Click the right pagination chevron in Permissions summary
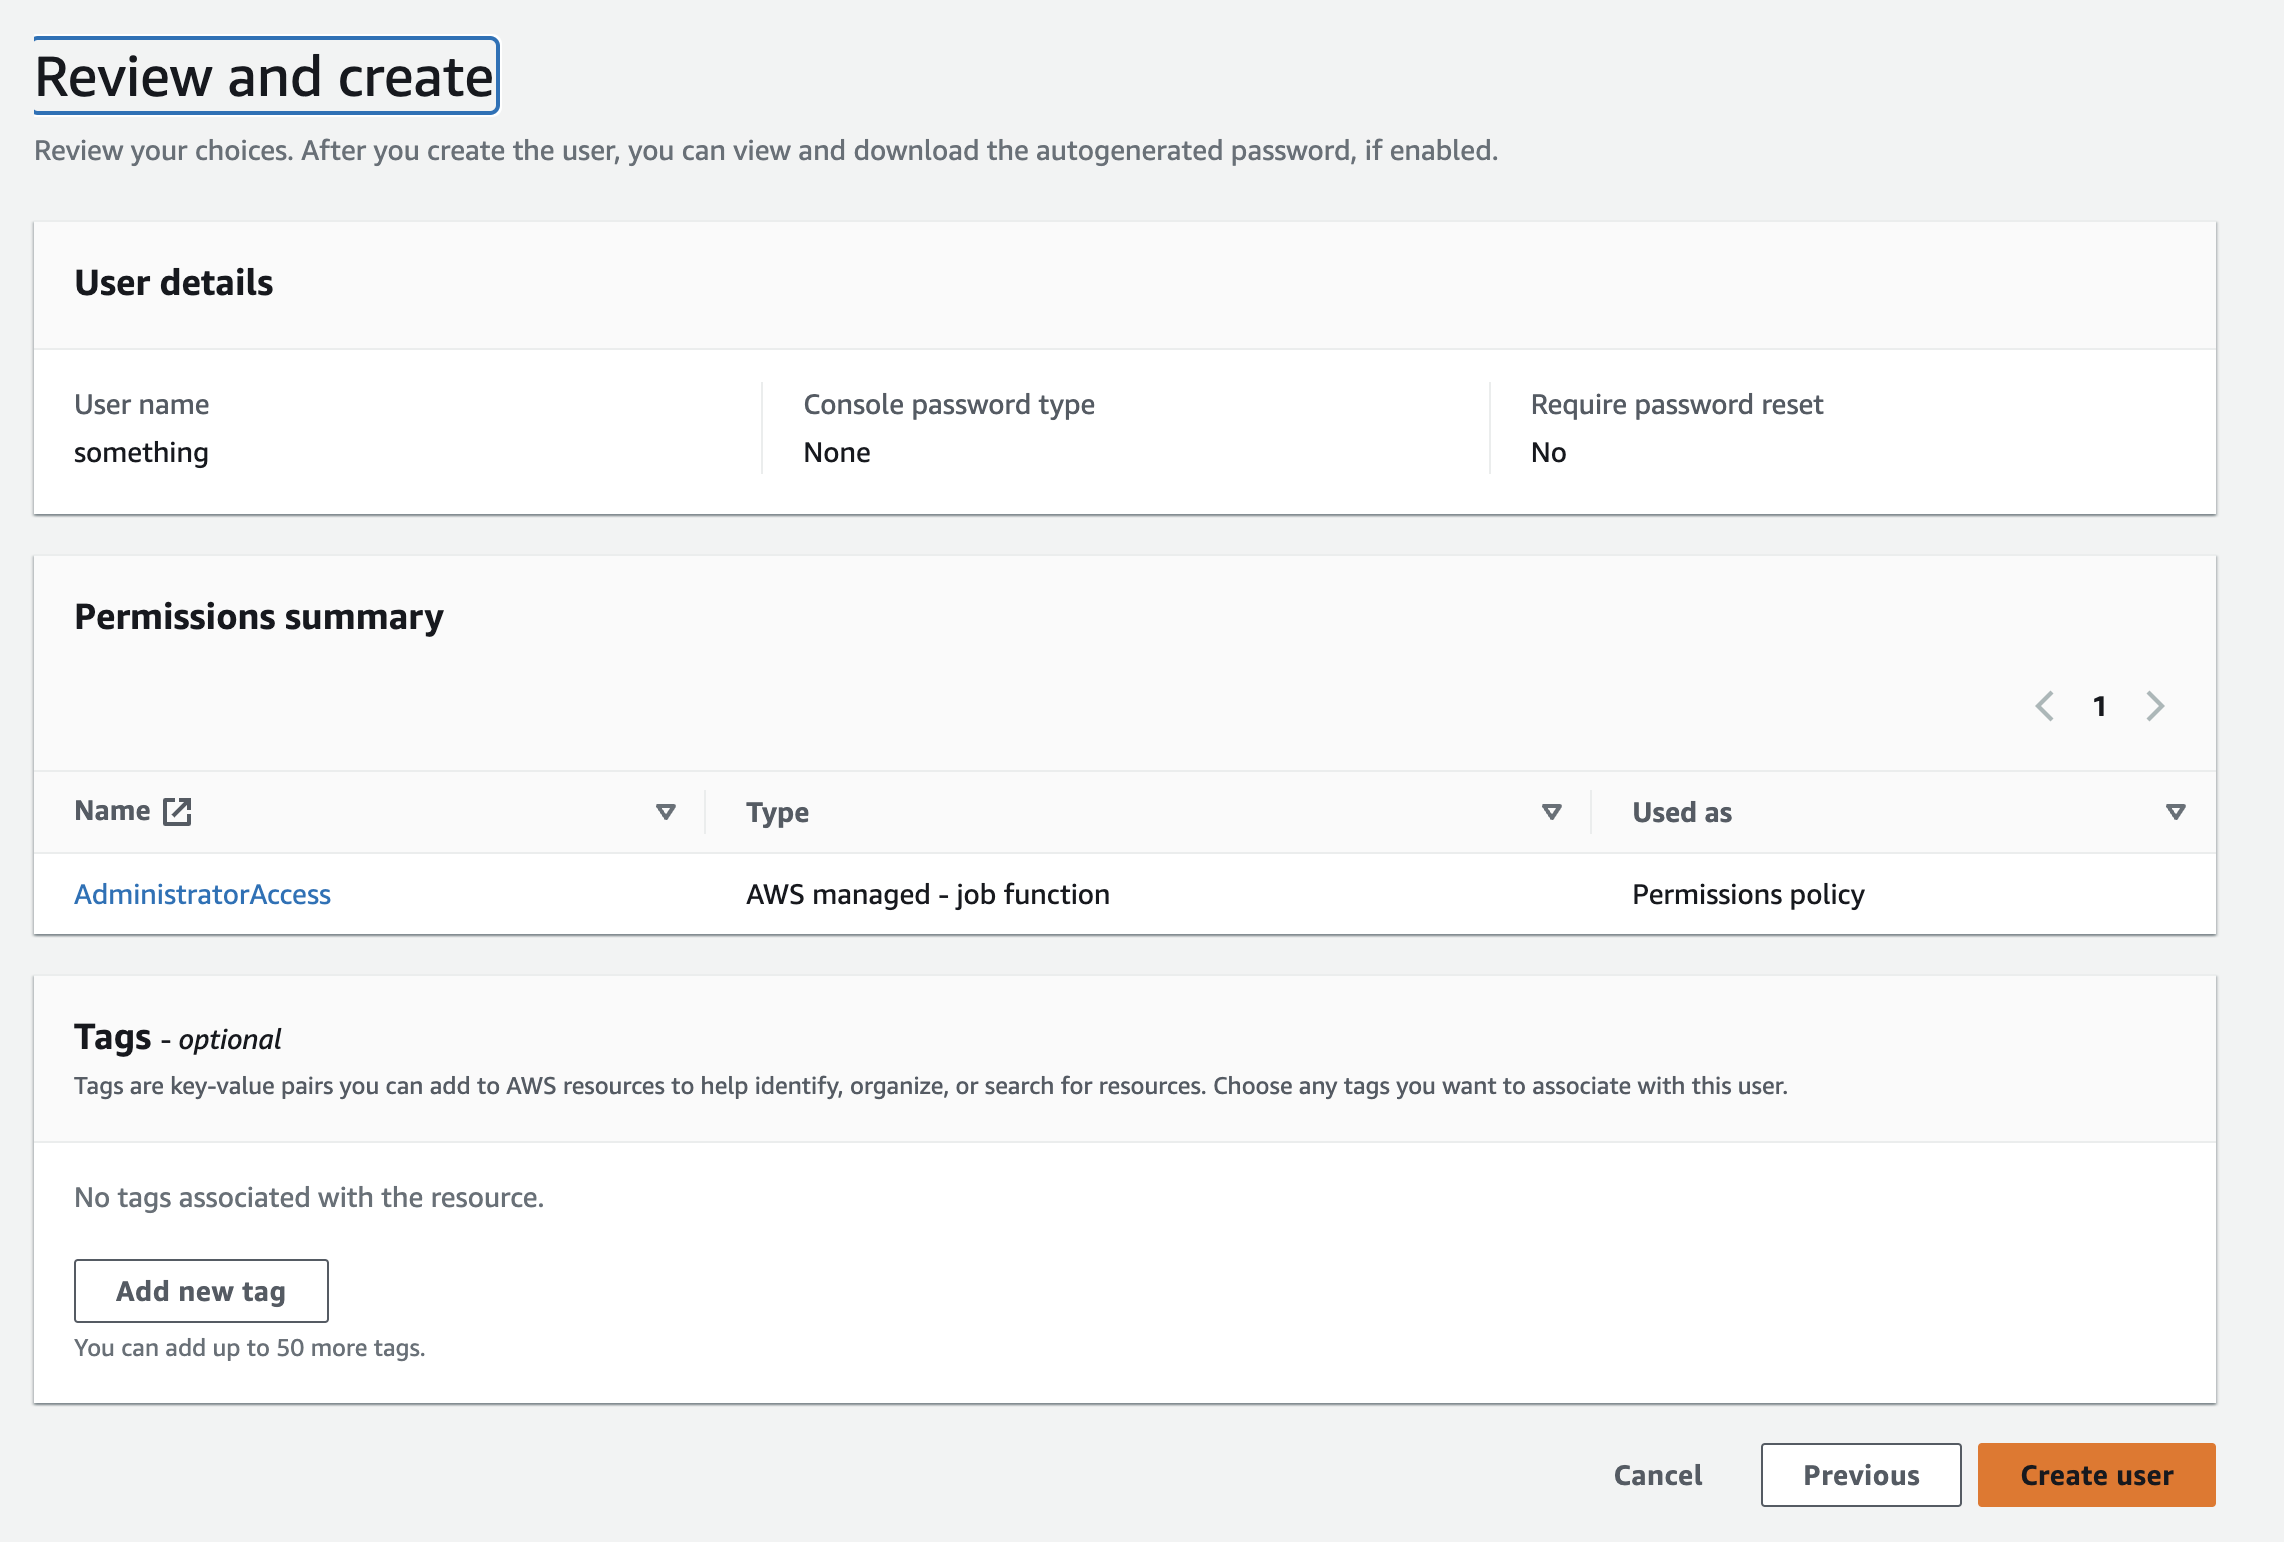Image resolution: width=2284 pixels, height=1542 pixels. tap(2155, 706)
